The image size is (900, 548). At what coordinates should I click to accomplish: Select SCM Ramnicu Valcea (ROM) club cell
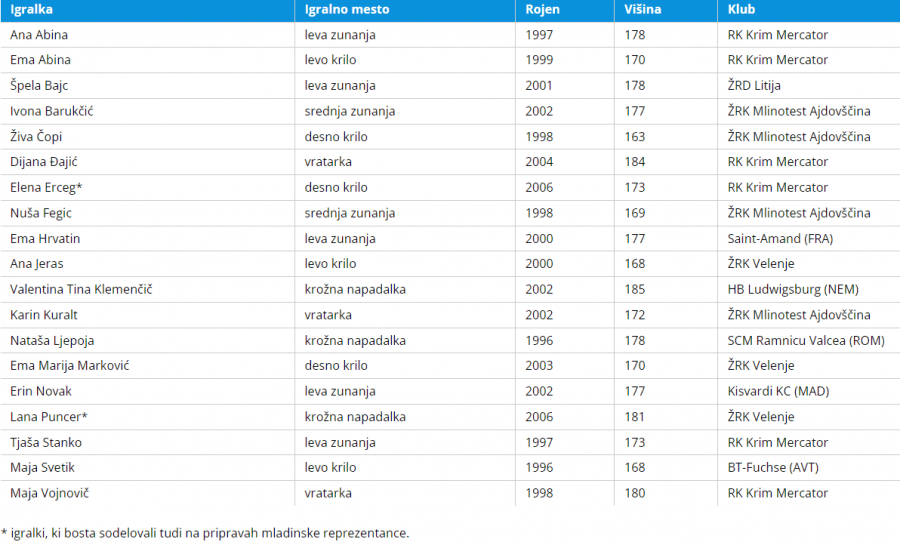click(806, 340)
